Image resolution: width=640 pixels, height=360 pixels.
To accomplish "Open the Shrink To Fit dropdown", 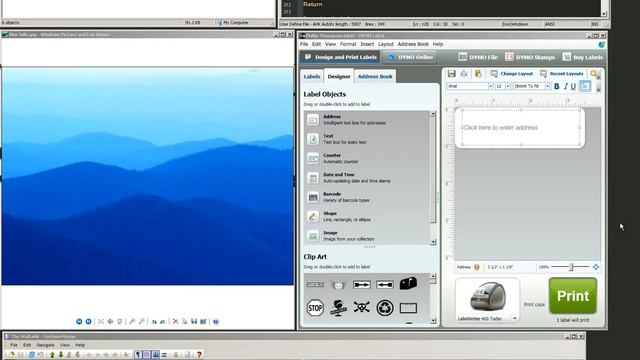I will coord(547,86).
